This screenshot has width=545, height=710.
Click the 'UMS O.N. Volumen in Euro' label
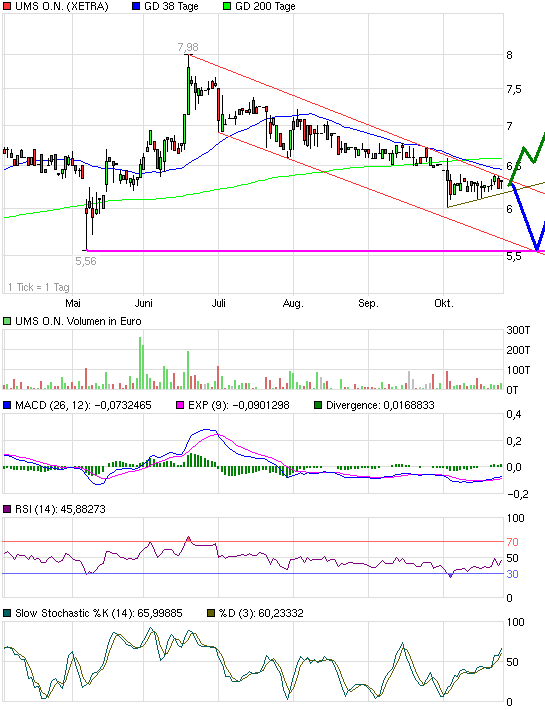pyautogui.click(x=78, y=321)
